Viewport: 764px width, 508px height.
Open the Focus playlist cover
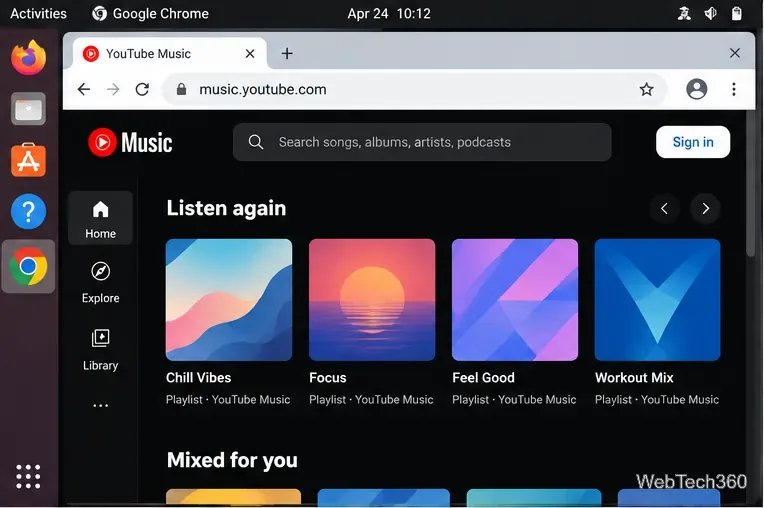372,300
